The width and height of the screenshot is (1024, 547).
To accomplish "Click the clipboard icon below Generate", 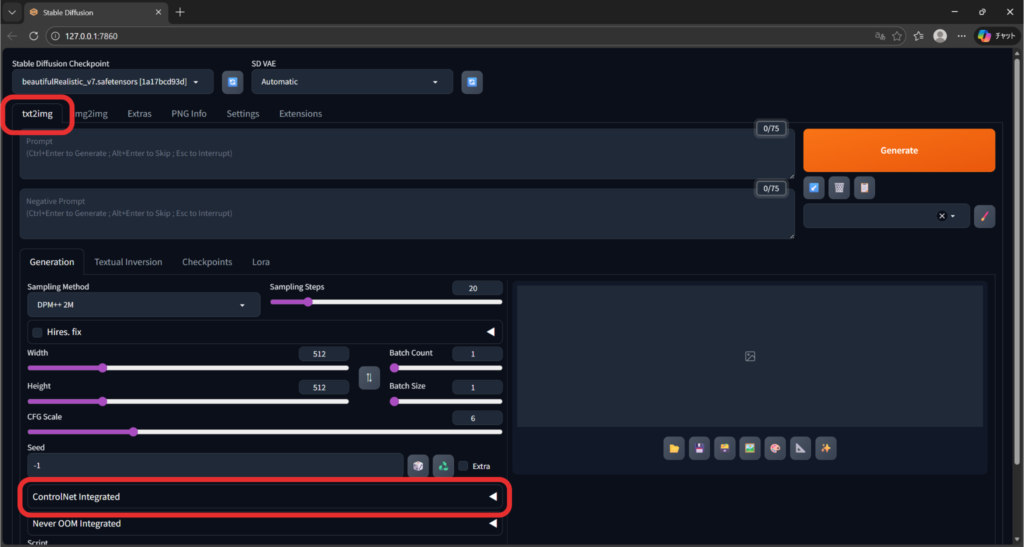I will tap(864, 187).
